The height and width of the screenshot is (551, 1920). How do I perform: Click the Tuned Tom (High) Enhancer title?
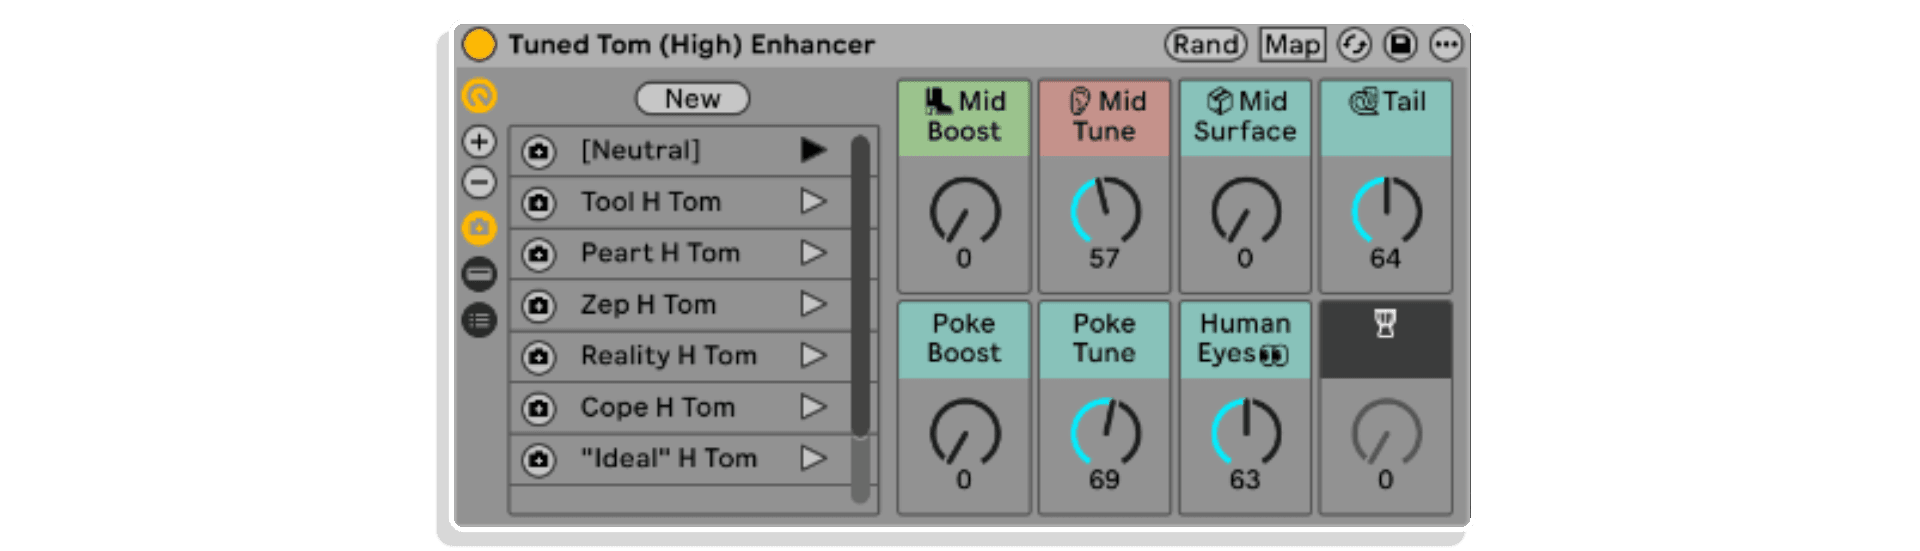(691, 45)
